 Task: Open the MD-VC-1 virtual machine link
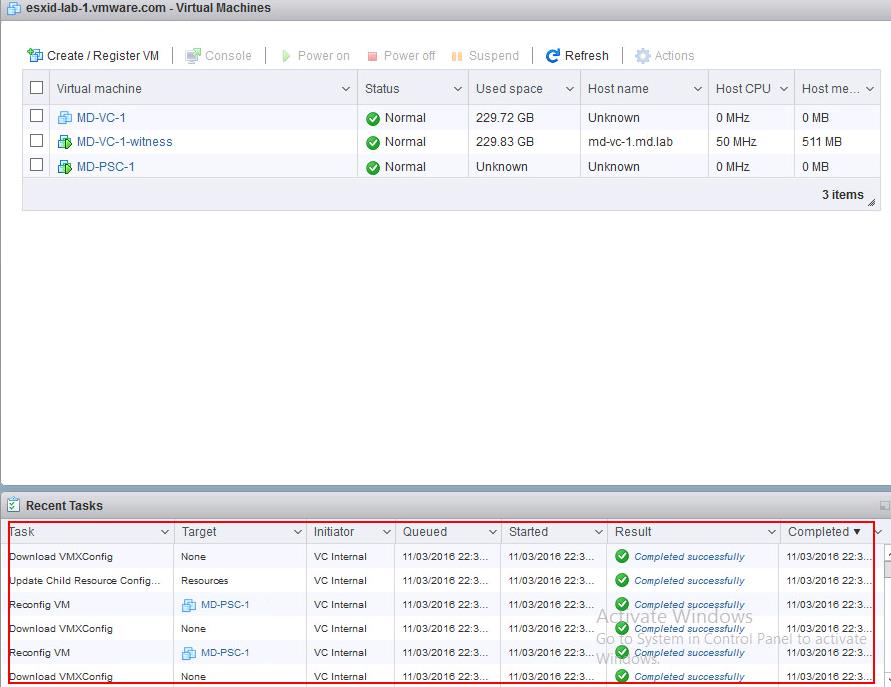[101, 118]
